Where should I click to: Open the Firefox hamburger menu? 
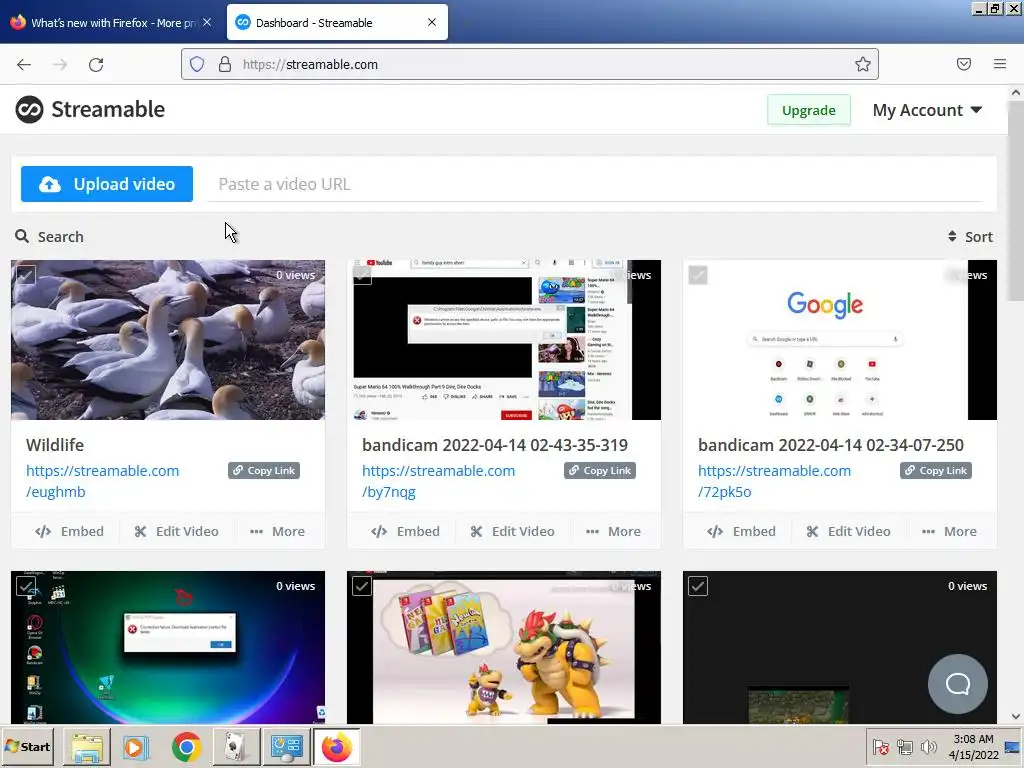tap(1000, 64)
